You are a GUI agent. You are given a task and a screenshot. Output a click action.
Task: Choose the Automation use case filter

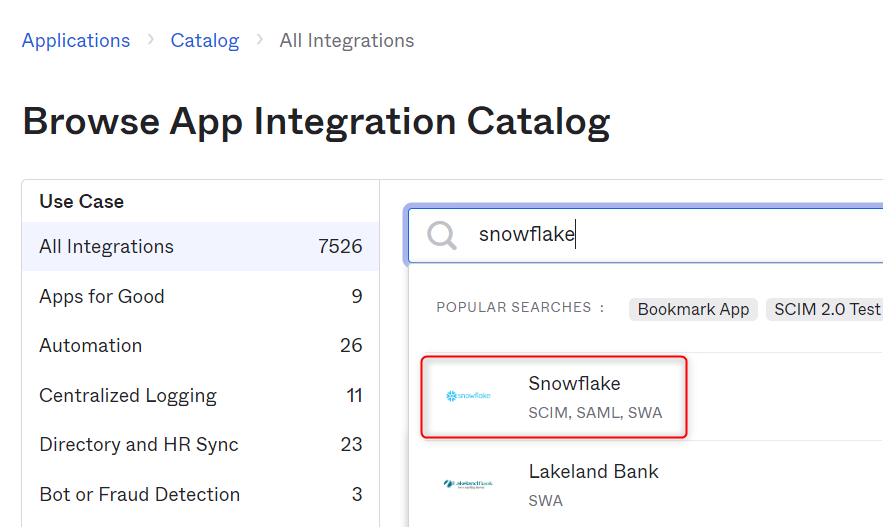pyautogui.click(x=200, y=345)
